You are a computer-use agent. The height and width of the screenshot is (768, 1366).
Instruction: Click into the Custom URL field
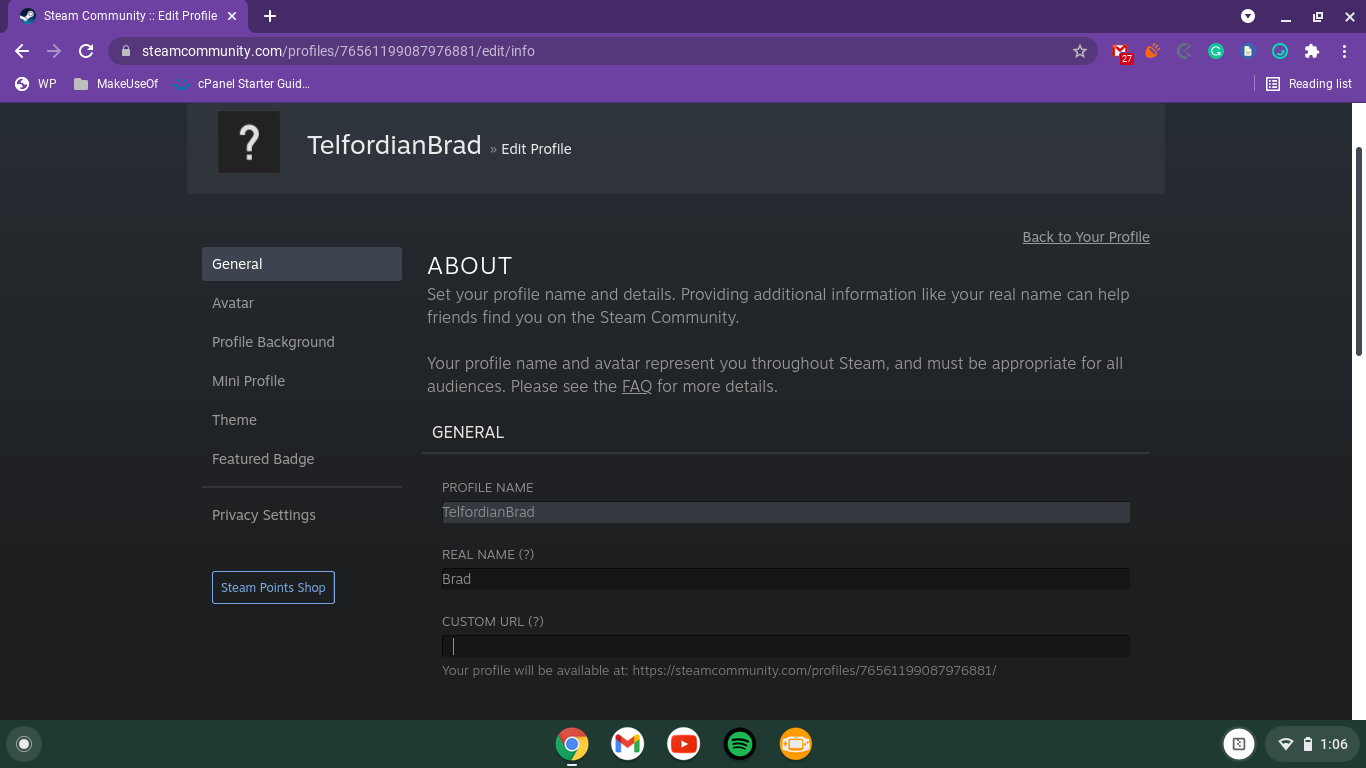(x=785, y=646)
